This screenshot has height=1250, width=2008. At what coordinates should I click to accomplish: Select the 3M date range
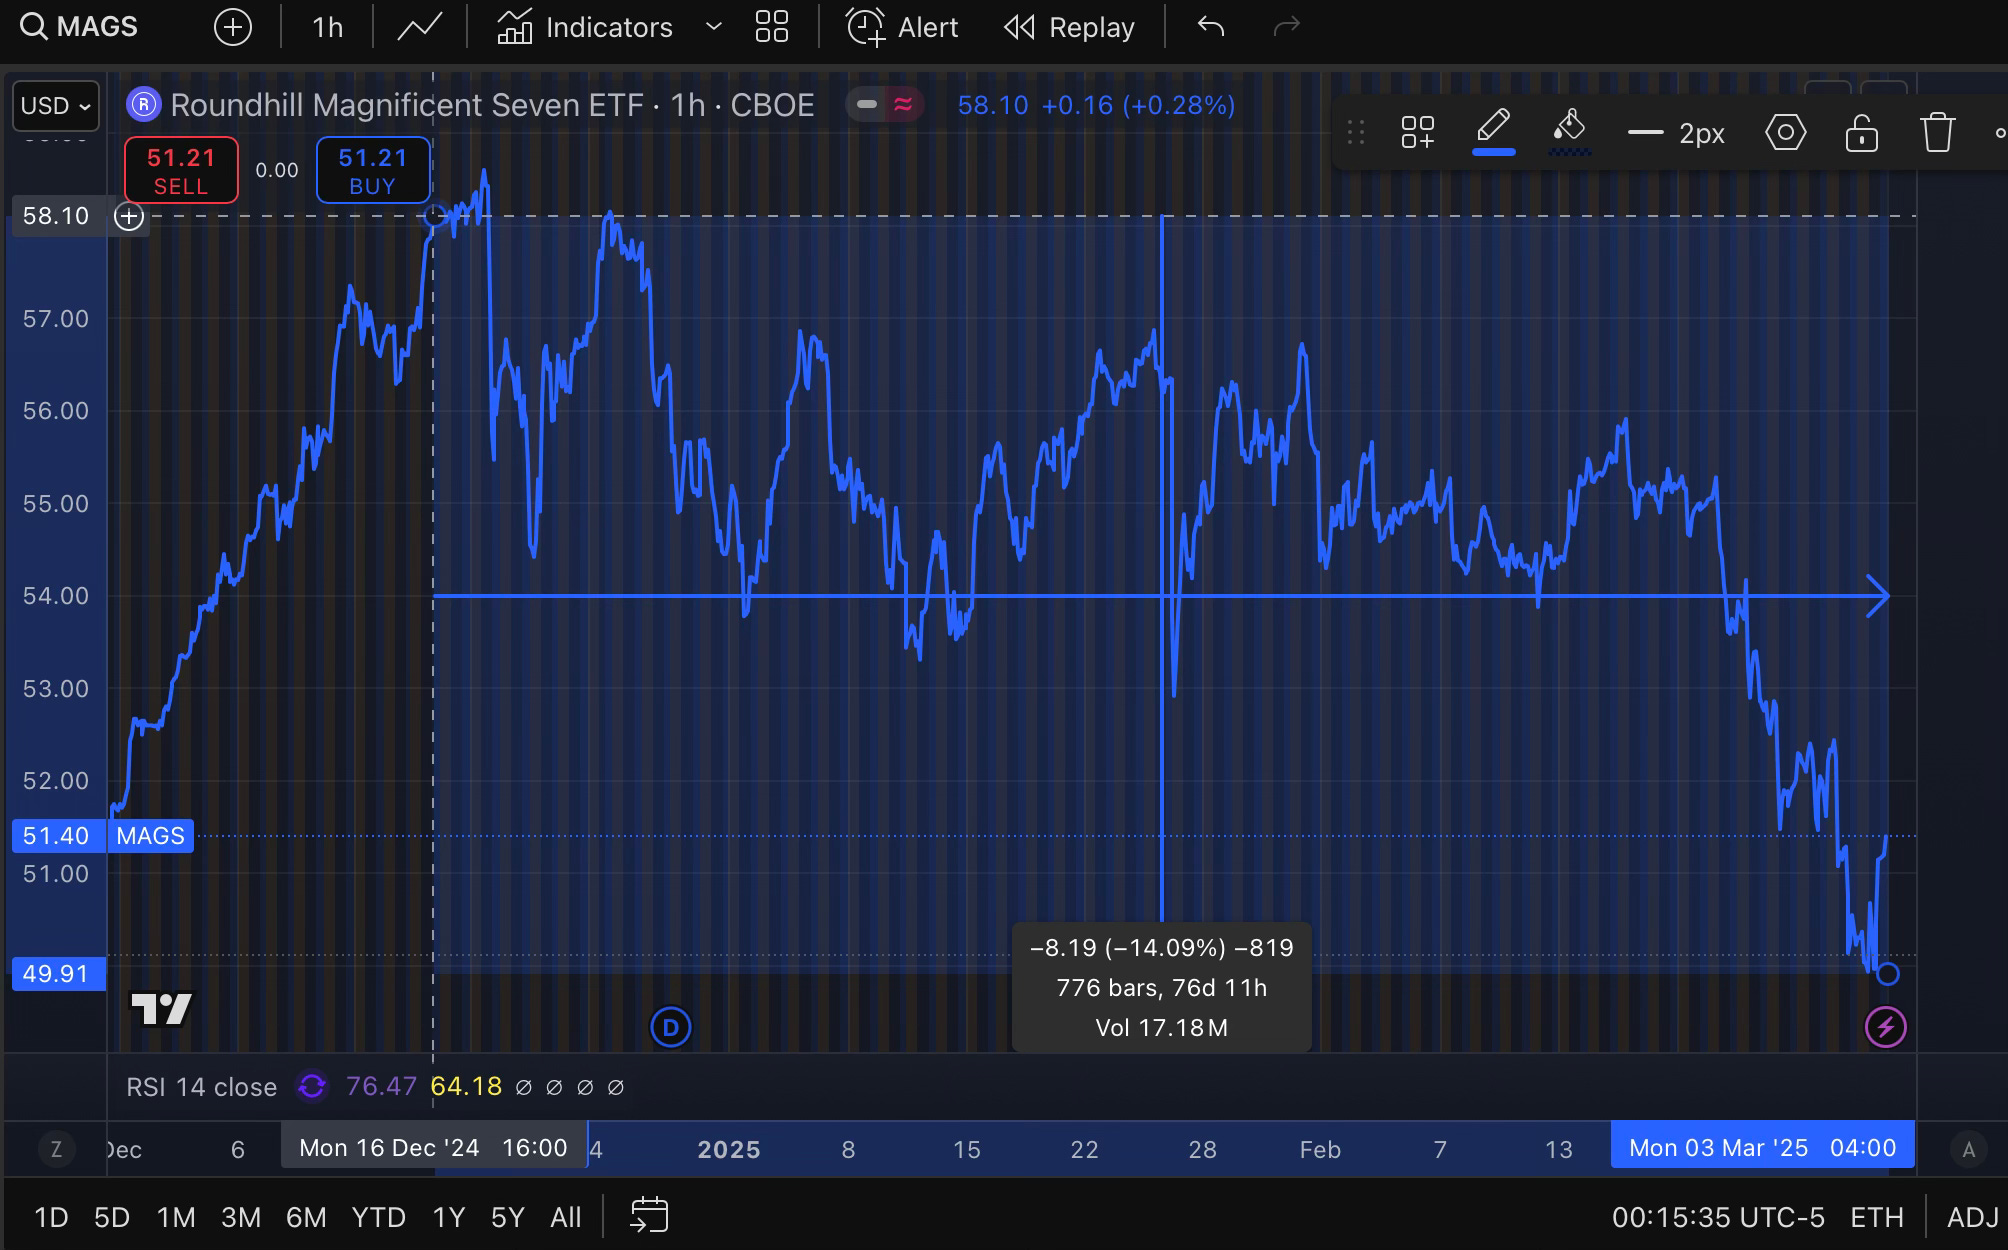click(241, 1217)
